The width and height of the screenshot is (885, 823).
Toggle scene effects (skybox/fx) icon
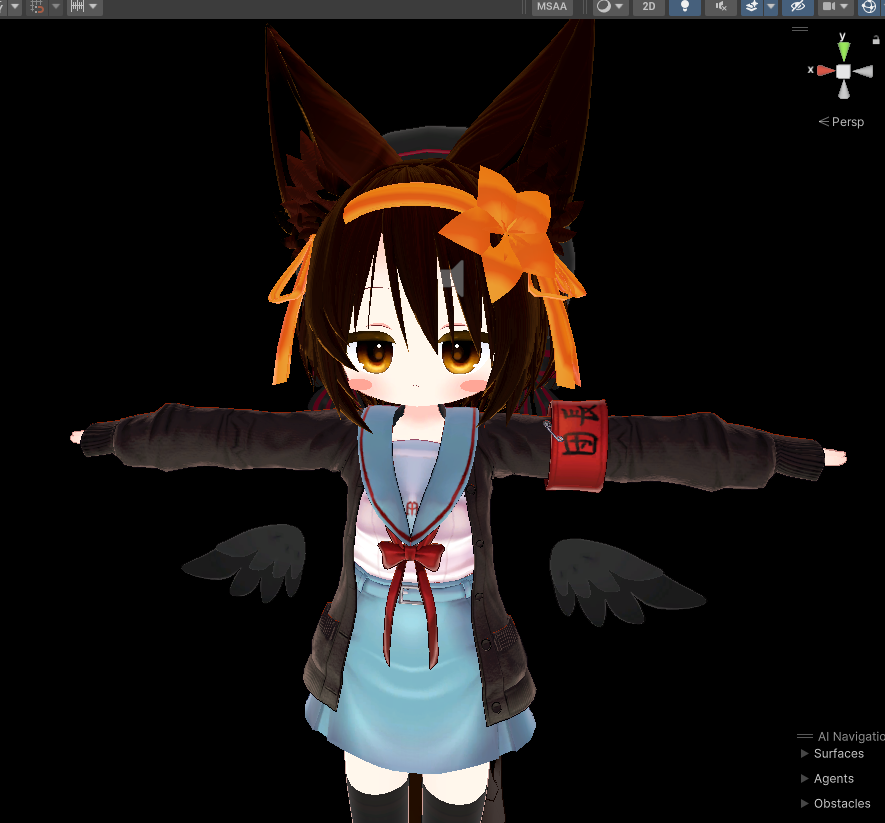pos(751,7)
